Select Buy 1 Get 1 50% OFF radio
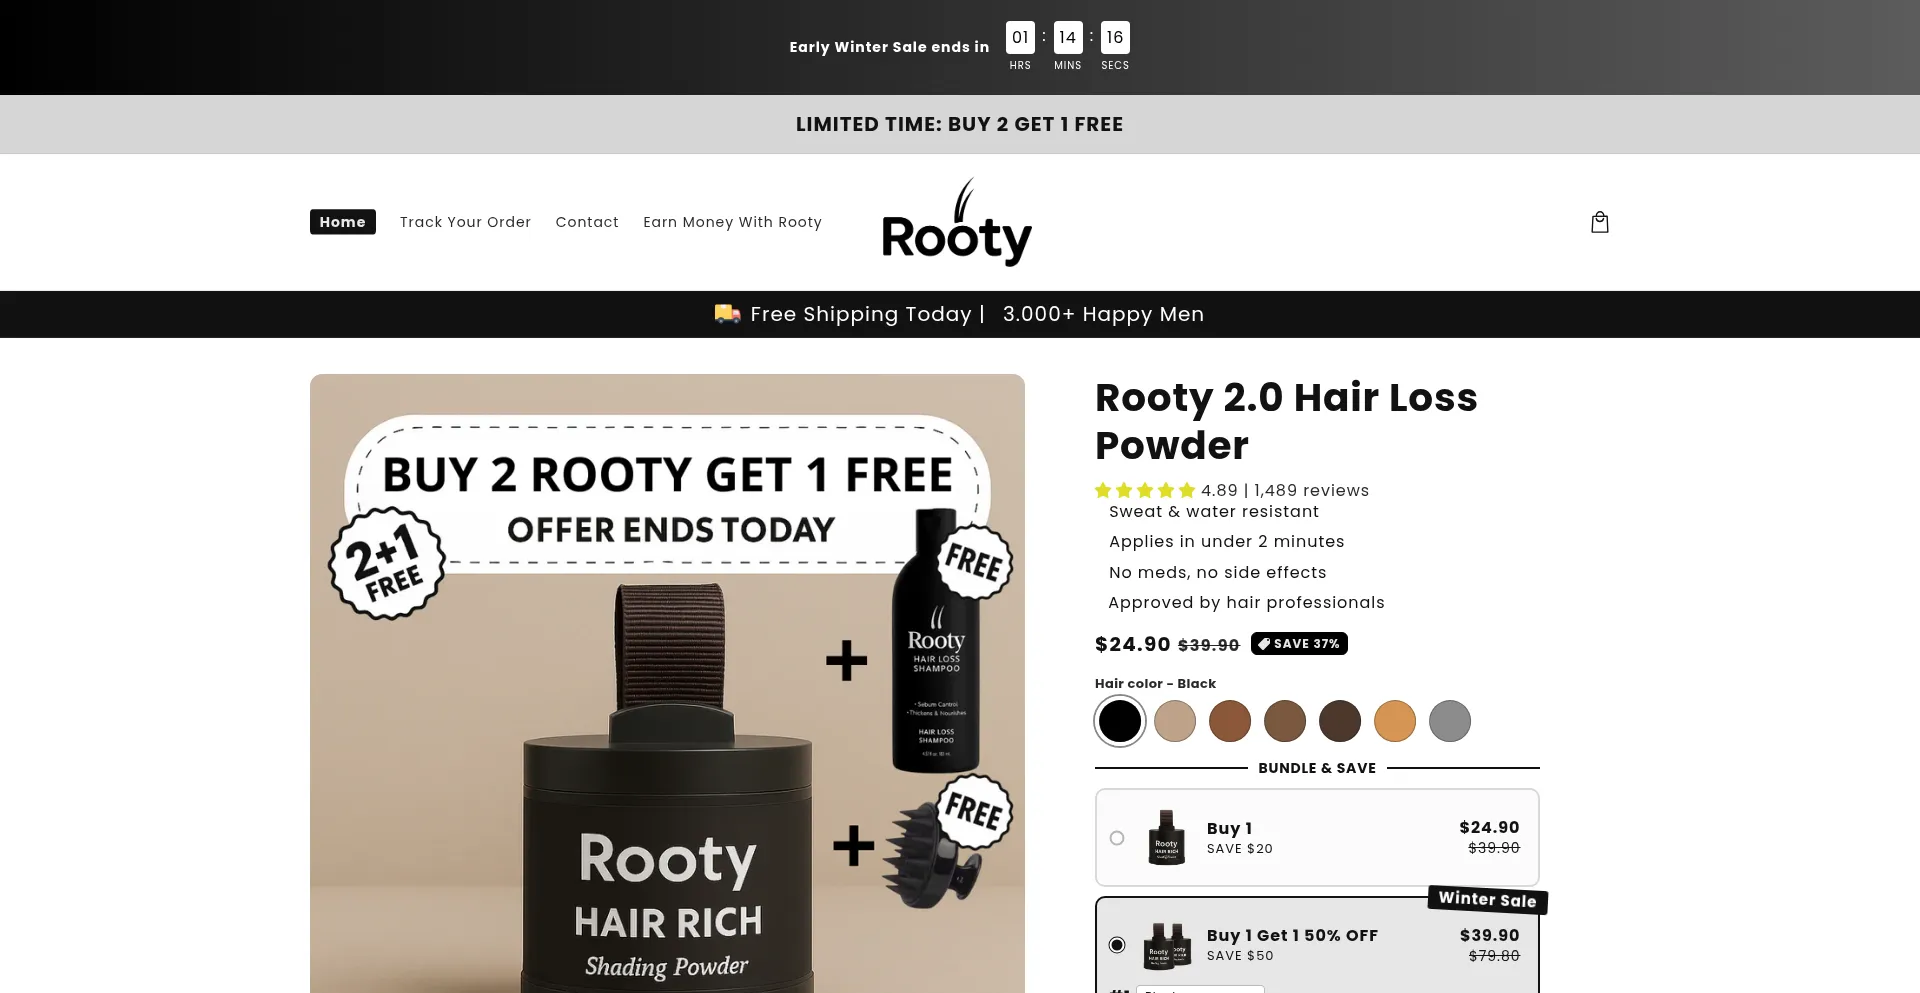Image resolution: width=1920 pixels, height=993 pixels. [1117, 945]
